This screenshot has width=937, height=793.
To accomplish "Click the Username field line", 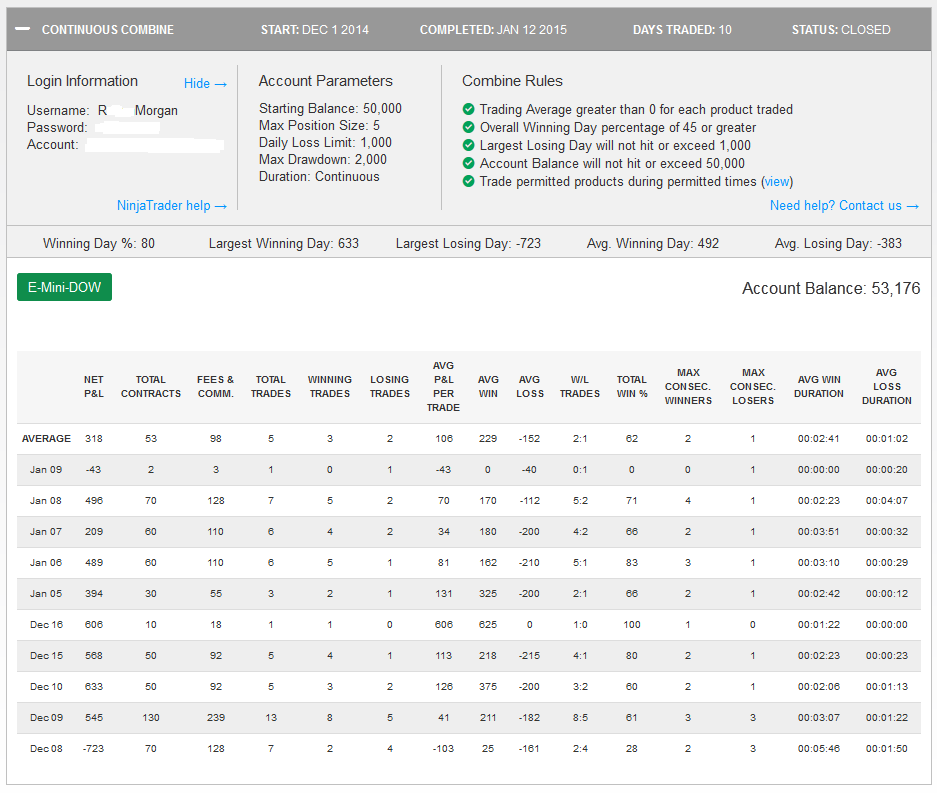I will (102, 111).
